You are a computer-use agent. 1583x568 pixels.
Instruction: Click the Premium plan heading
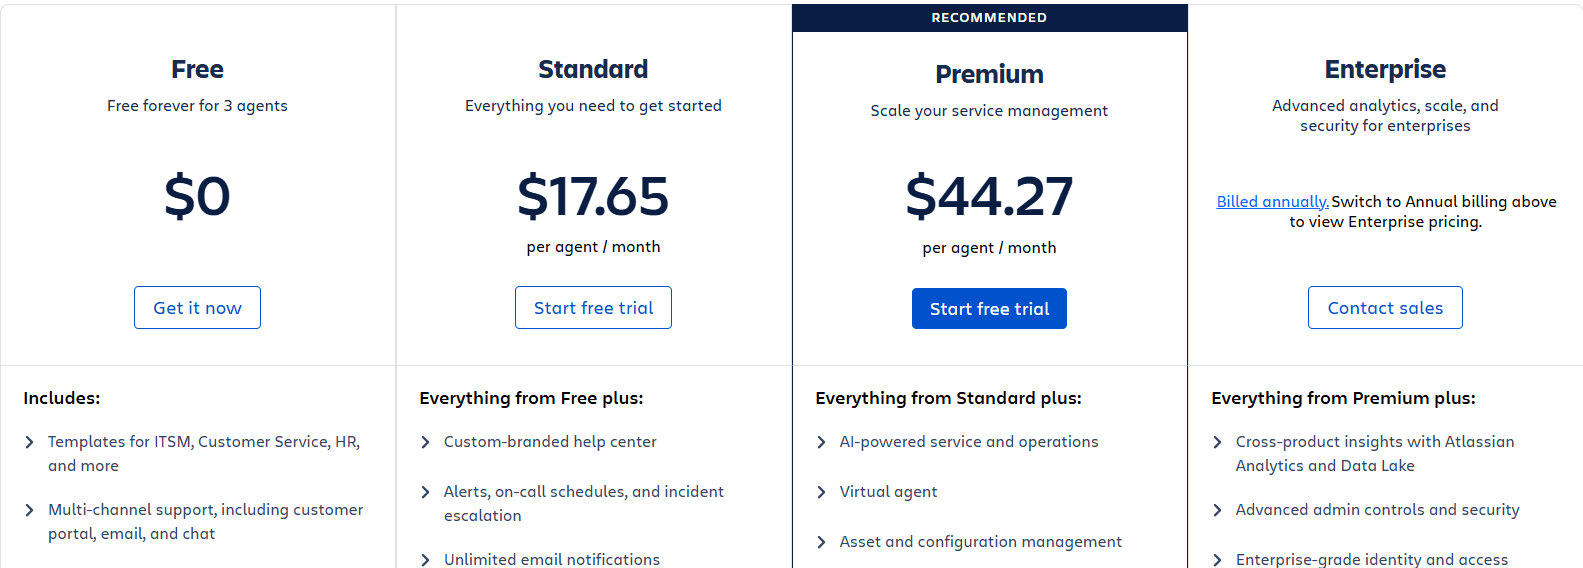989,75
